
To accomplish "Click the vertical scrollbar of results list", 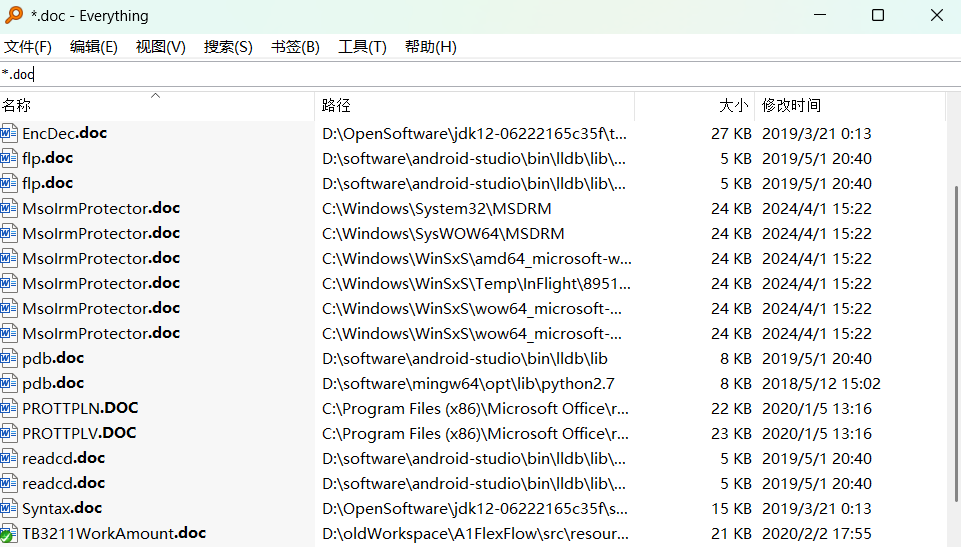I will coord(957,343).
